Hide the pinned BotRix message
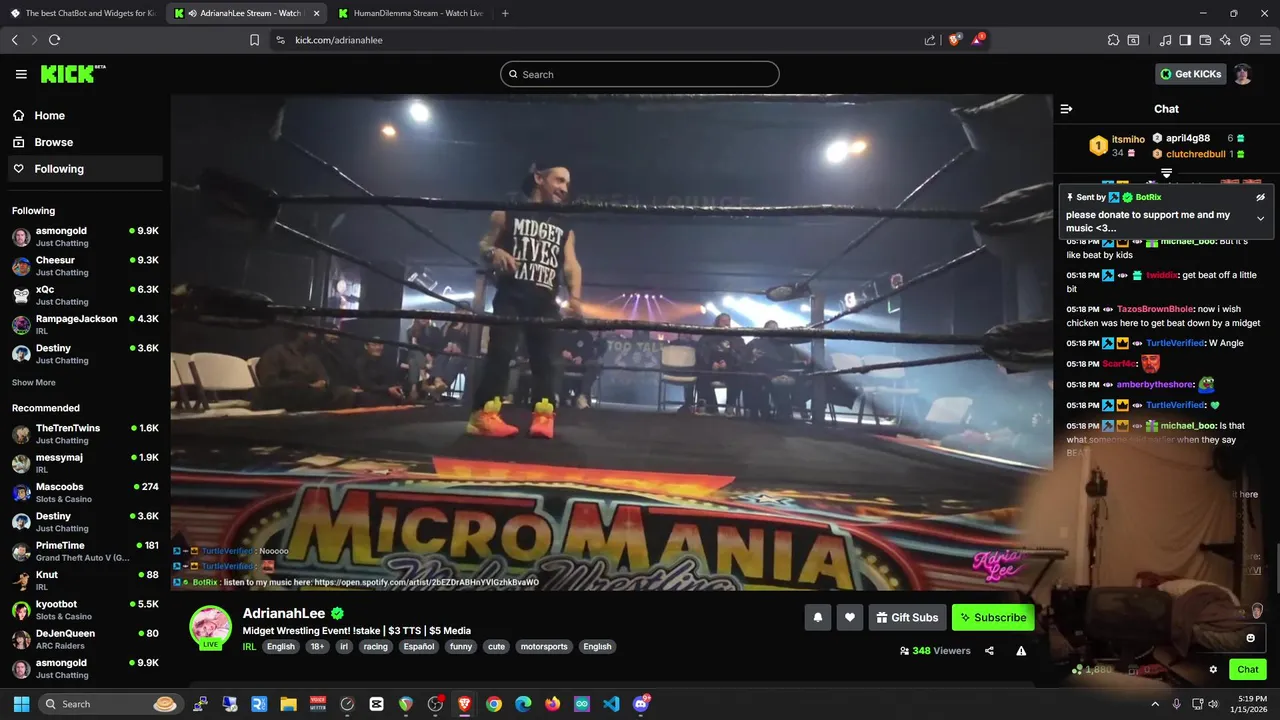 pyautogui.click(x=1260, y=197)
